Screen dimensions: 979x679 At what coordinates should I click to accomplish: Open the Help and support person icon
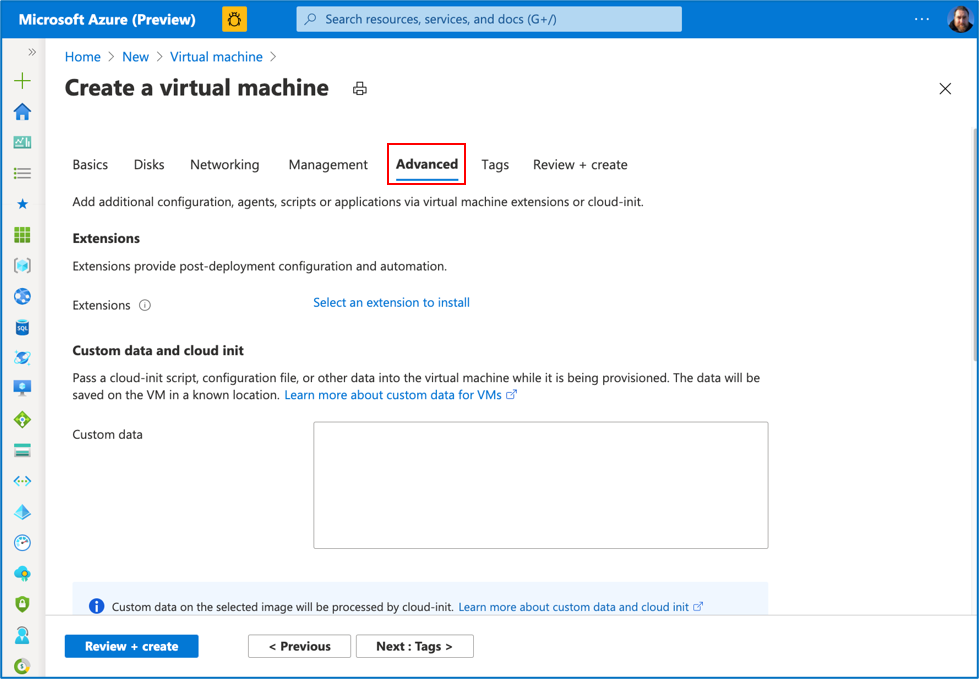tap(22, 635)
